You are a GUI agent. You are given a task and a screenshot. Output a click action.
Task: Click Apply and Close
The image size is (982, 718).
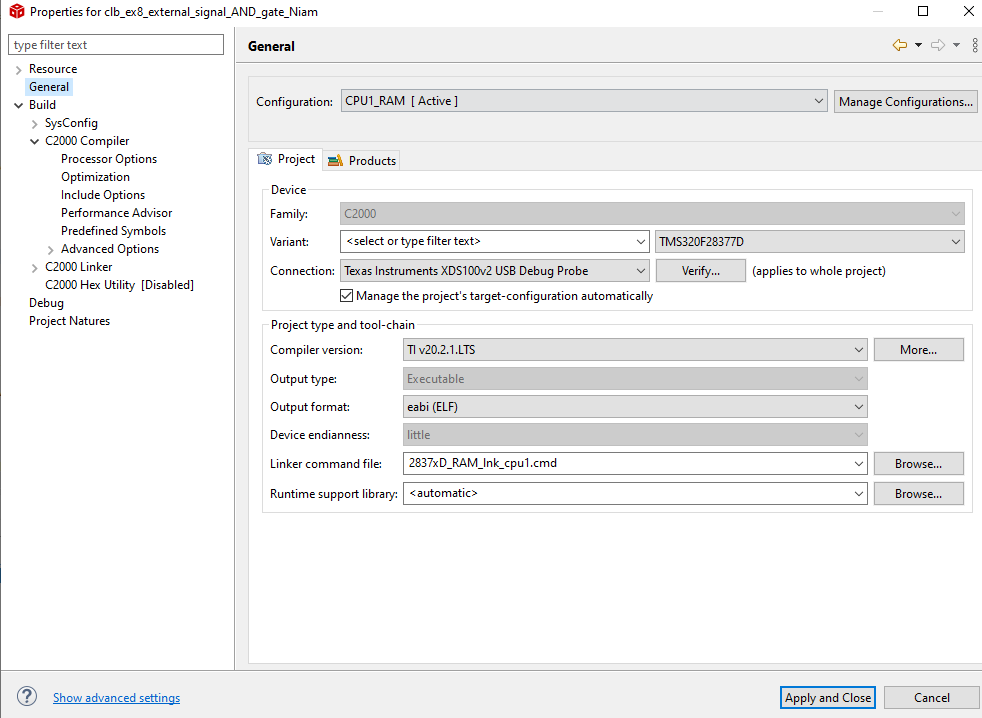point(827,697)
